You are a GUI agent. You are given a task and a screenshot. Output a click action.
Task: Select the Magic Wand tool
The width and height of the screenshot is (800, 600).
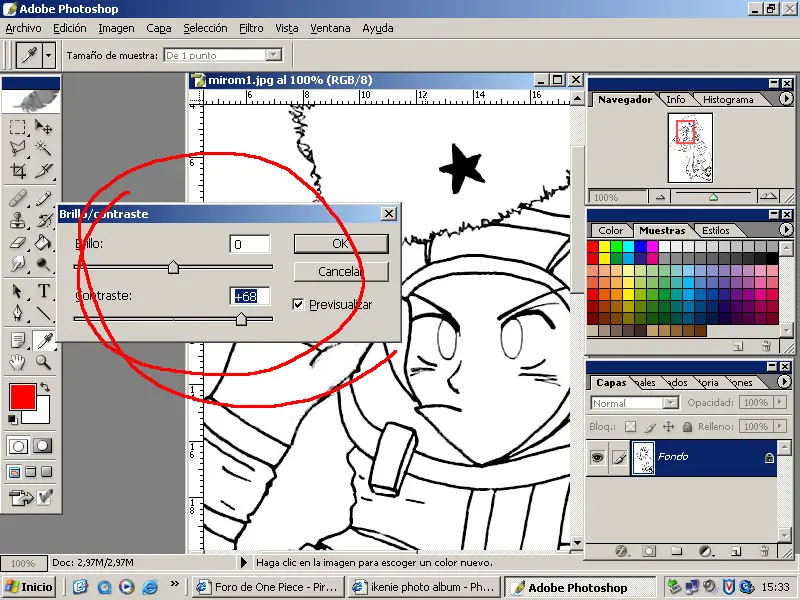pyautogui.click(x=43, y=148)
